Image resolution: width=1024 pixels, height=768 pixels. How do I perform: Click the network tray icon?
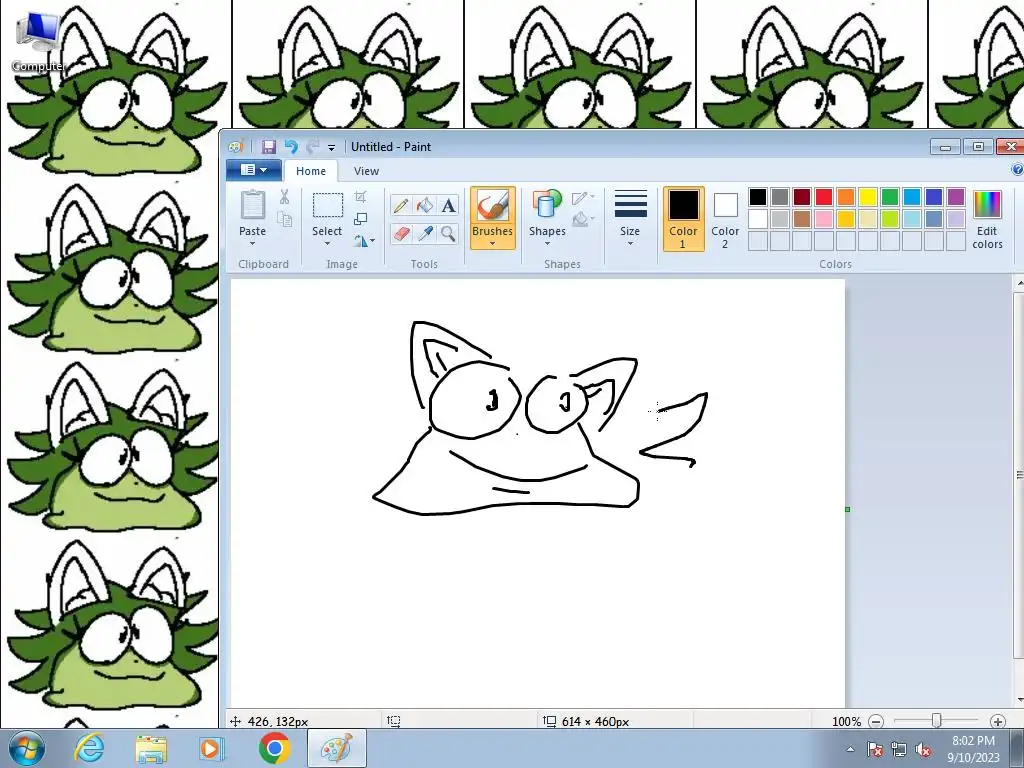[899, 749]
